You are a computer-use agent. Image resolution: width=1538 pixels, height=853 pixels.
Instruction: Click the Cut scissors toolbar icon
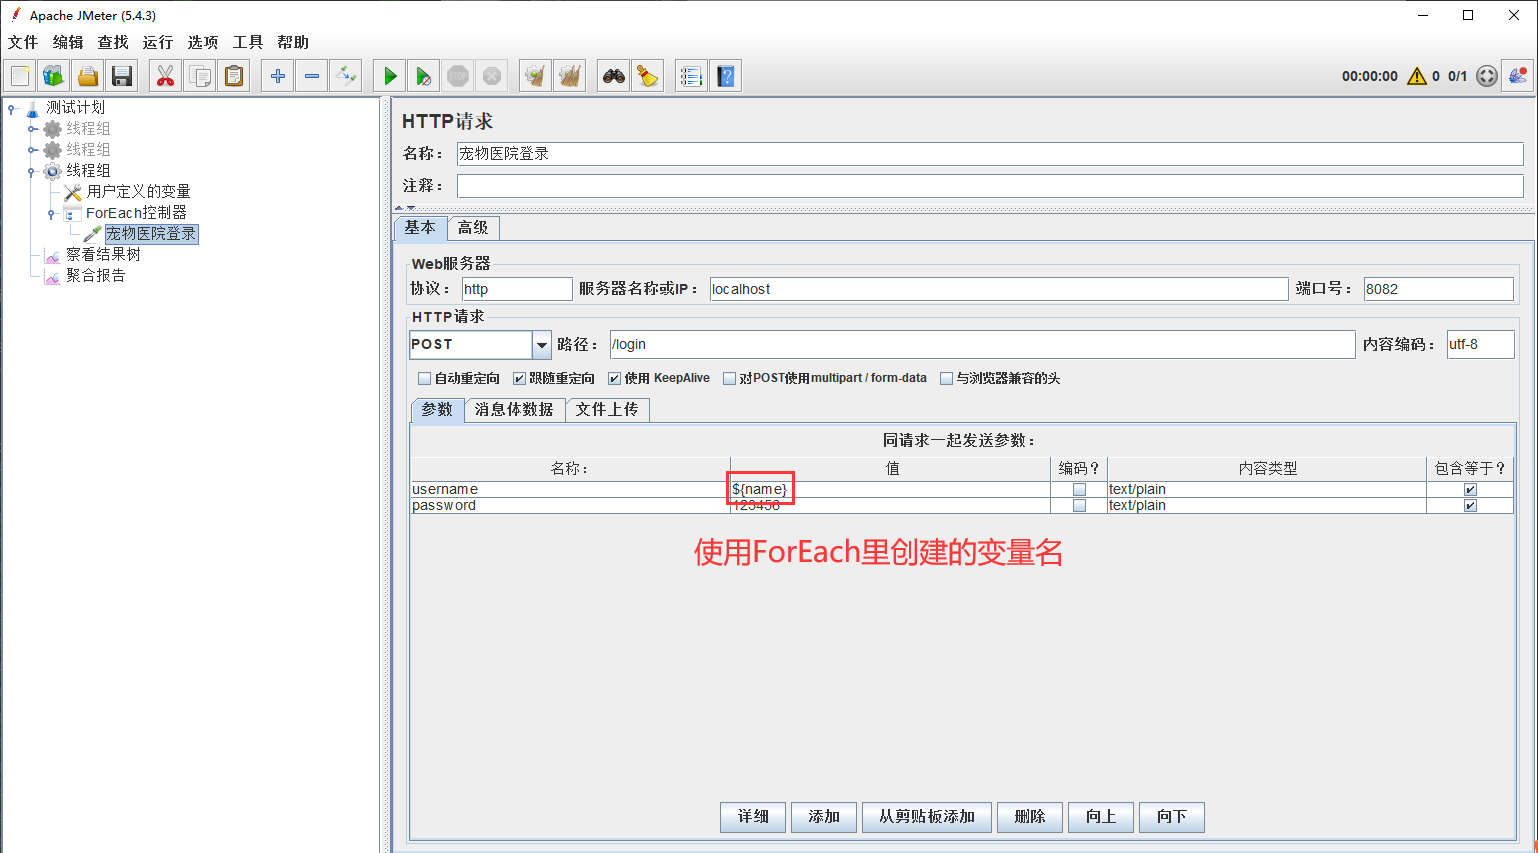coord(165,76)
